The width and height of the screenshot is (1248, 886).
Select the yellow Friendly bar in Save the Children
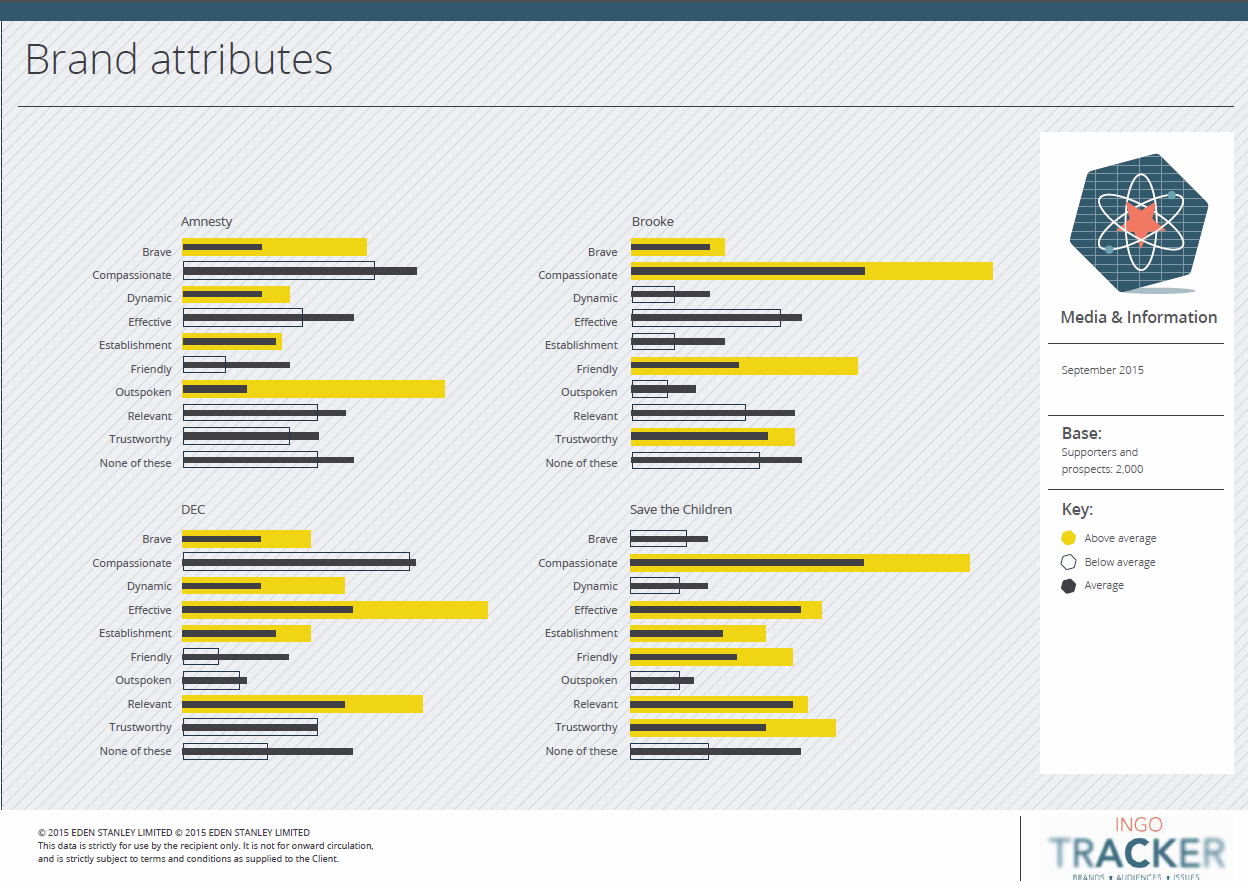click(x=711, y=657)
